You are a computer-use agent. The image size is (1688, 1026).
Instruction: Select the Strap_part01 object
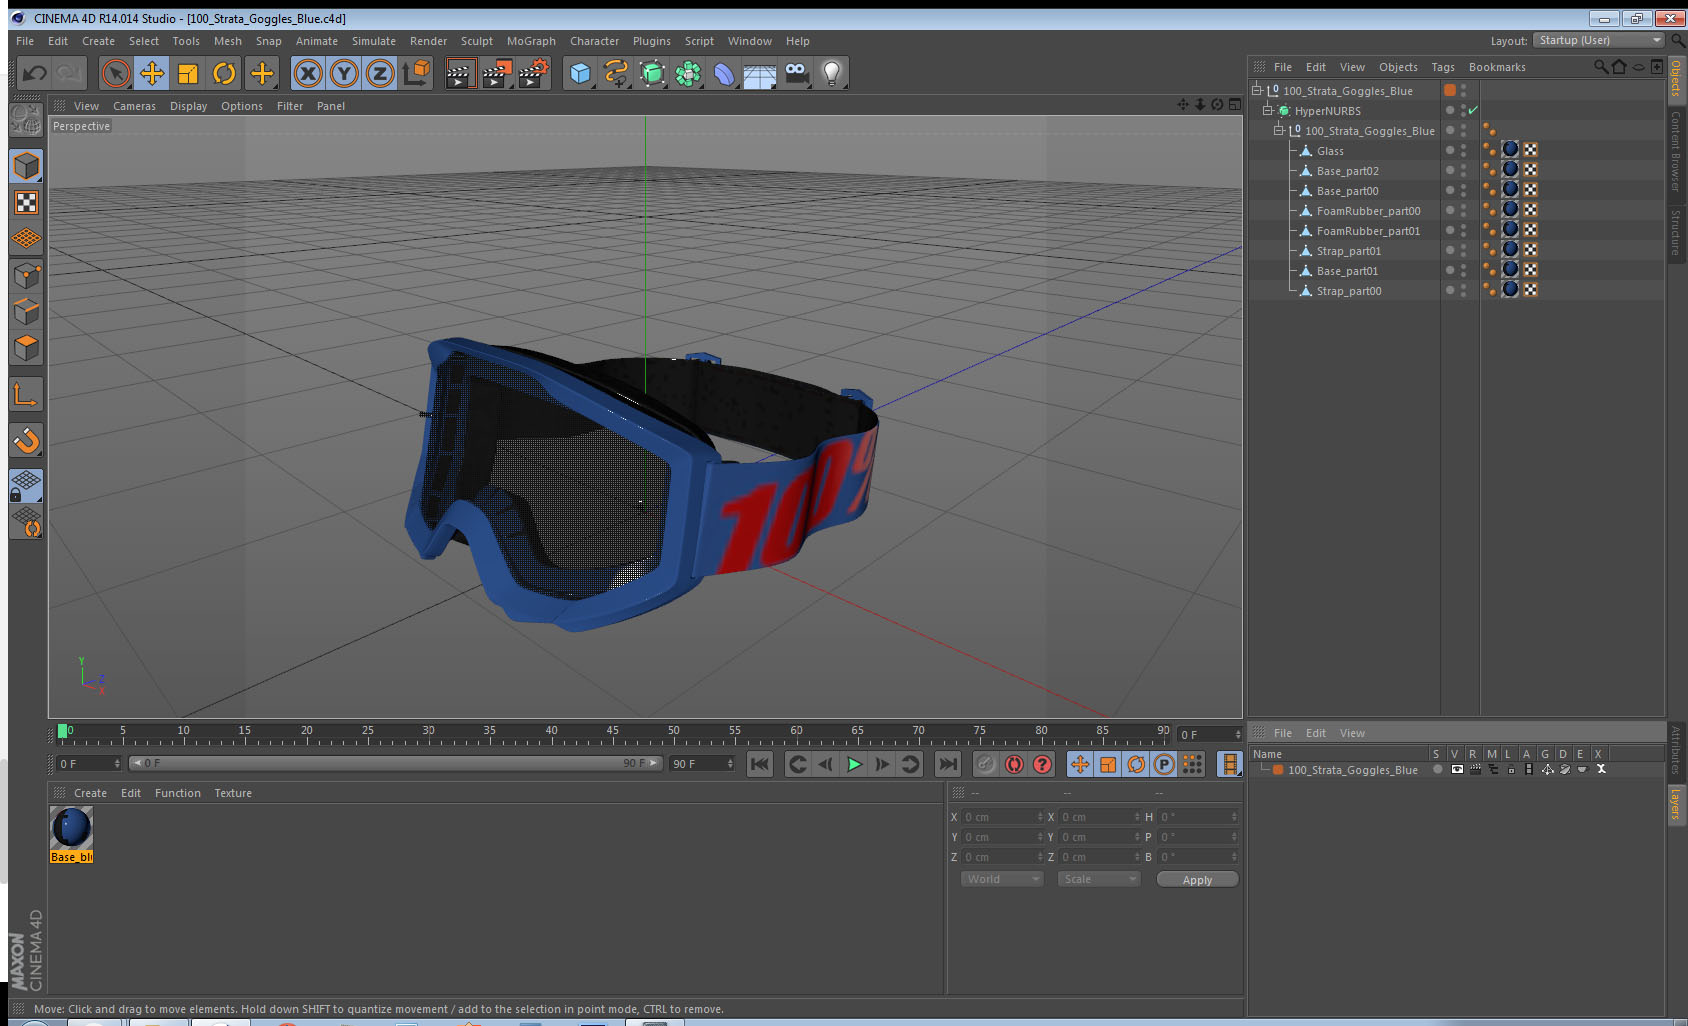coord(1348,251)
